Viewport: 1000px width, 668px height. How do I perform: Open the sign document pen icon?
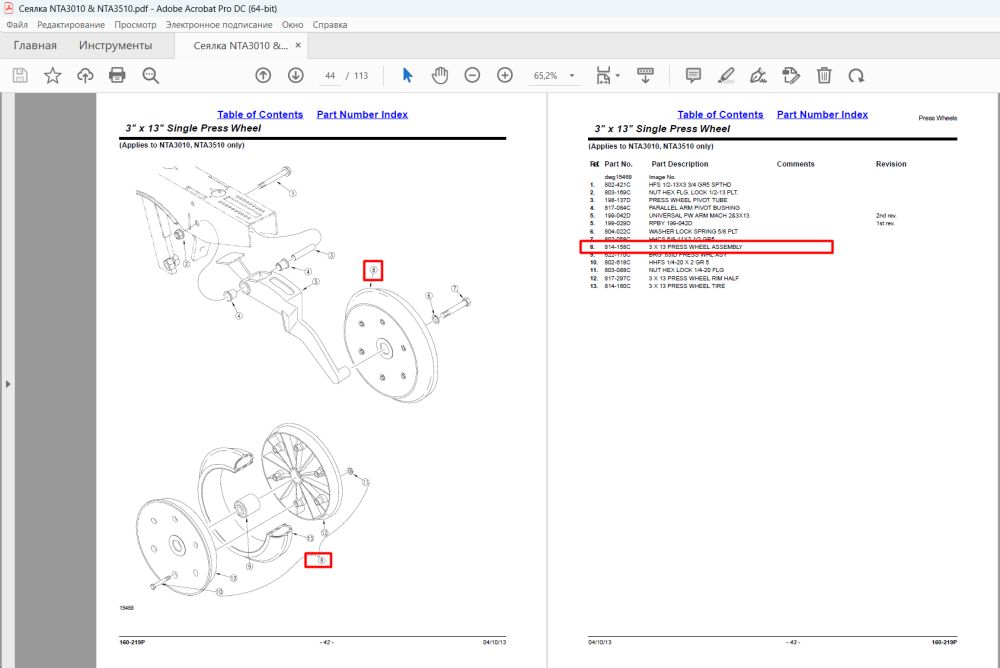[x=758, y=75]
